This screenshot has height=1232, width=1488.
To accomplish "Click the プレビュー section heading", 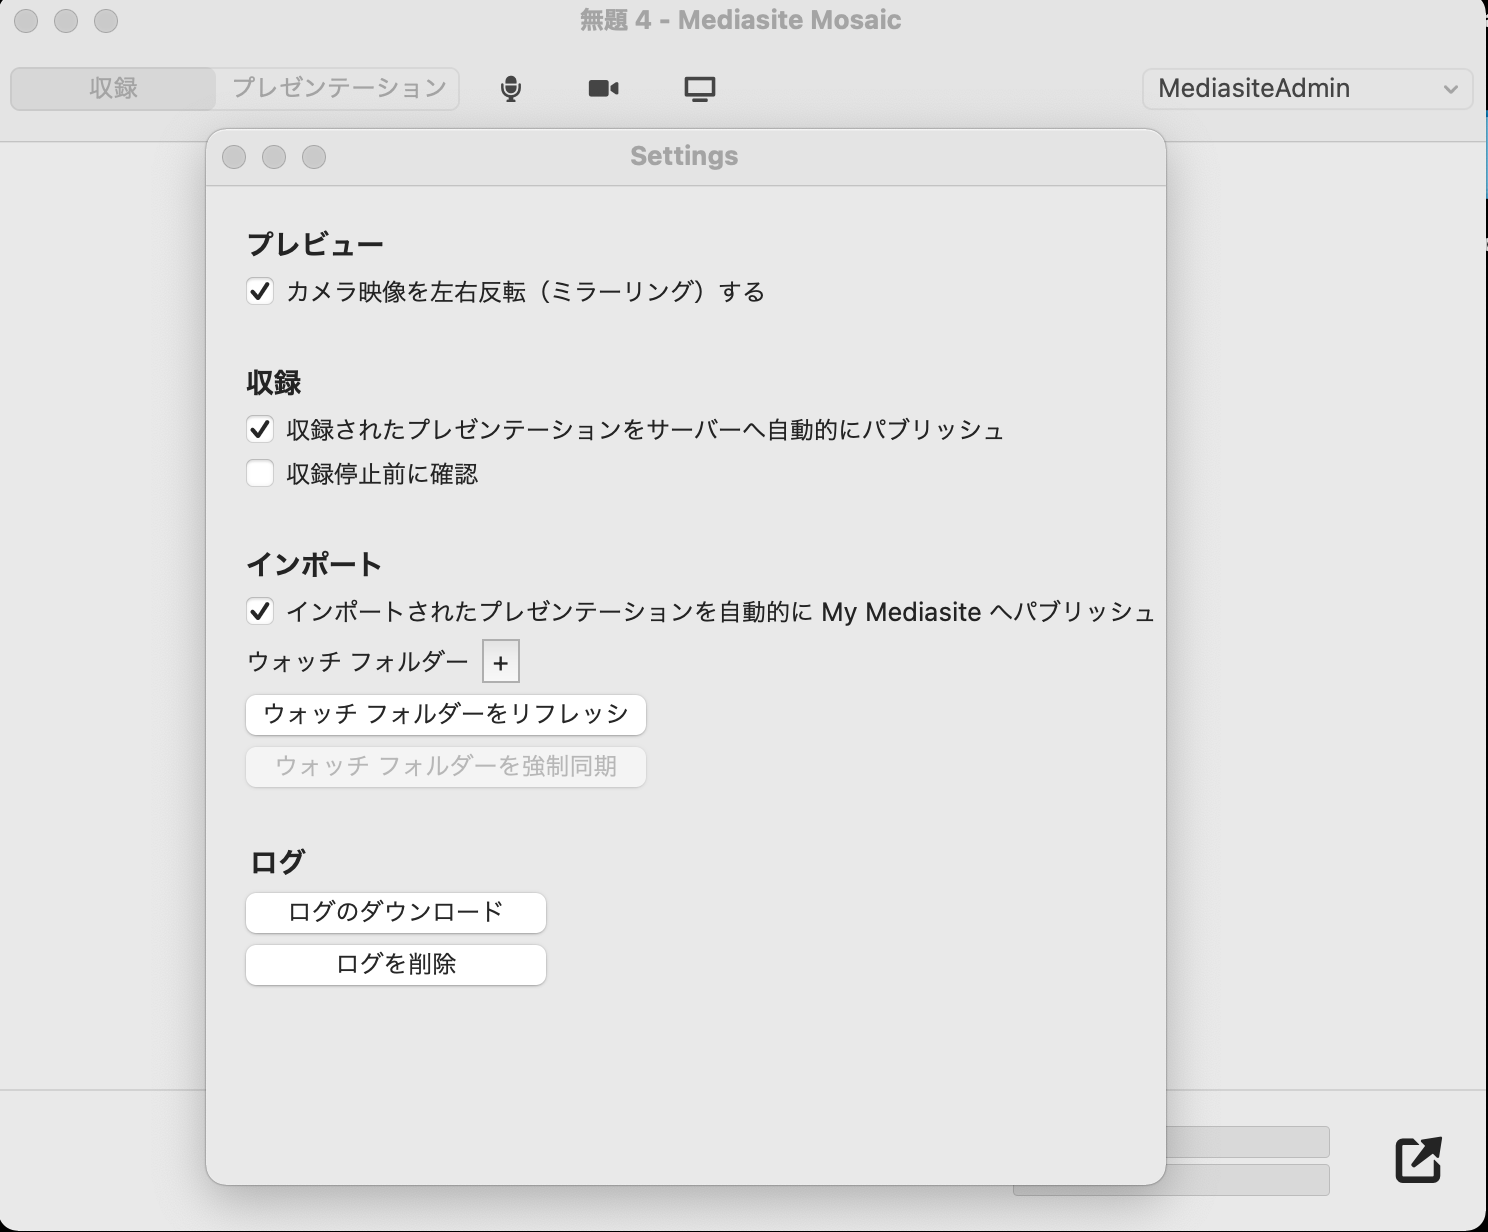I will [x=315, y=244].
